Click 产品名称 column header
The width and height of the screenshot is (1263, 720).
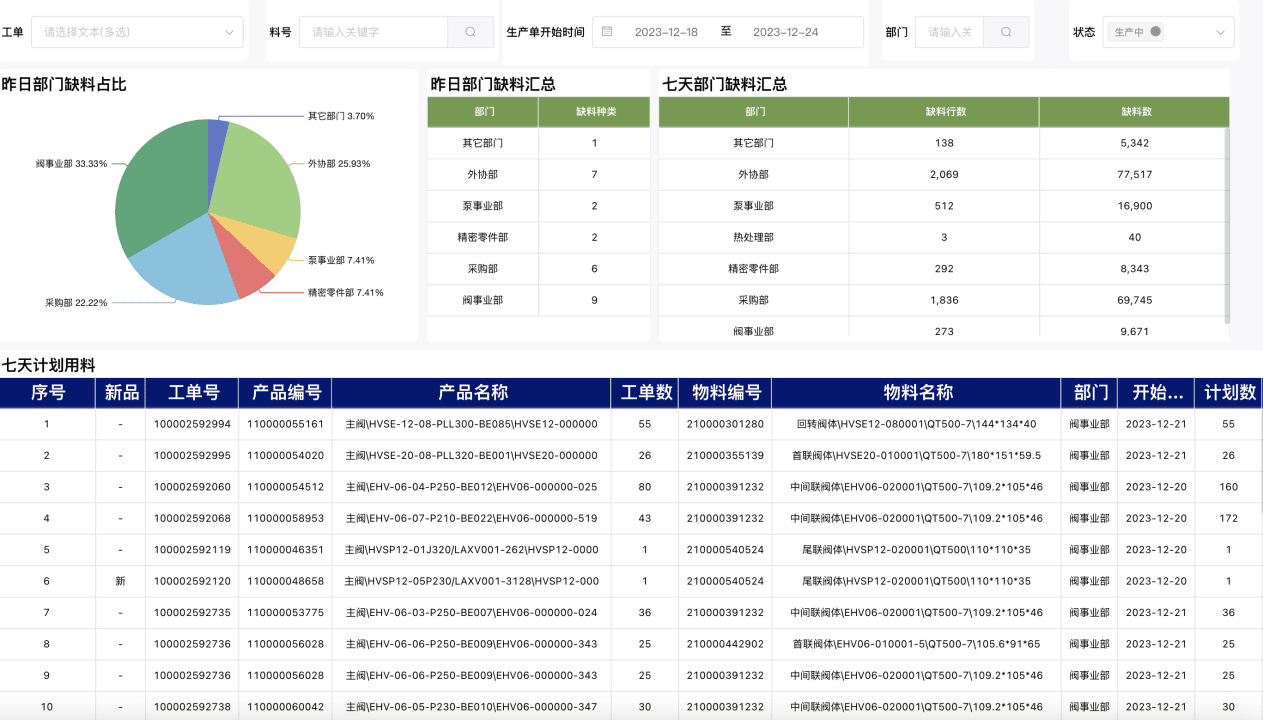[x=472, y=393]
